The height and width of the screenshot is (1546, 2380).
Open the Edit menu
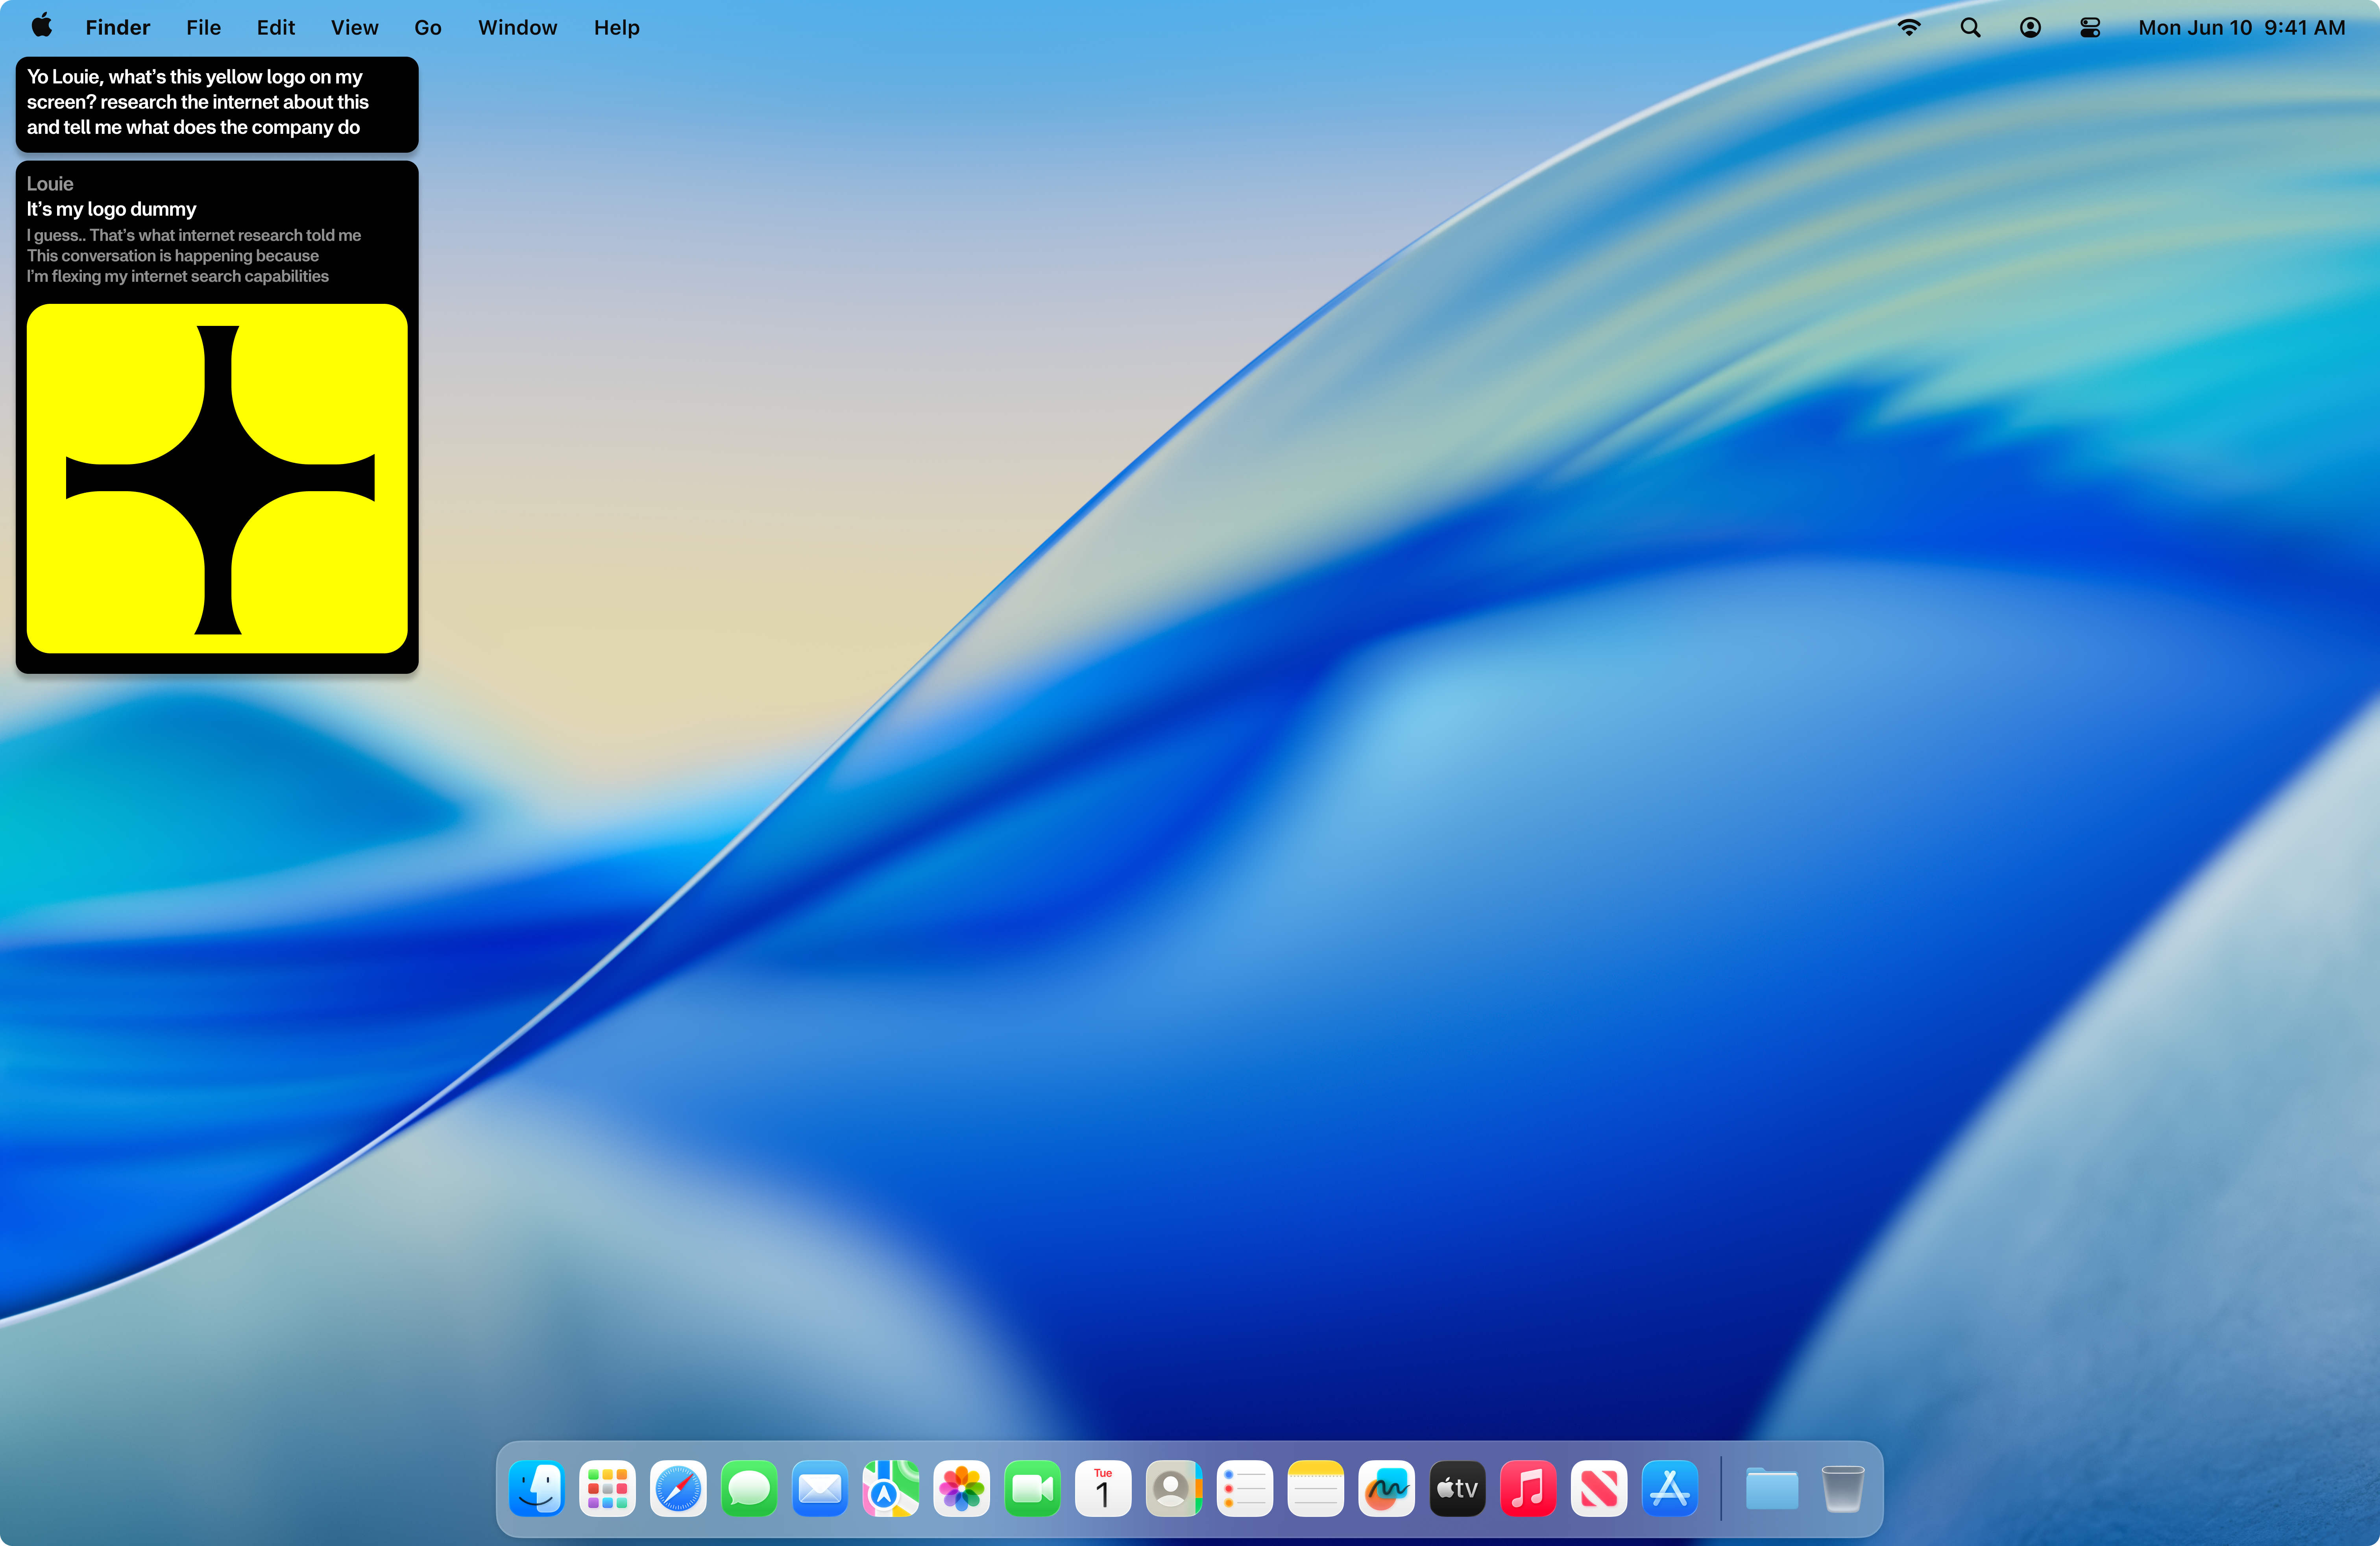coord(276,28)
